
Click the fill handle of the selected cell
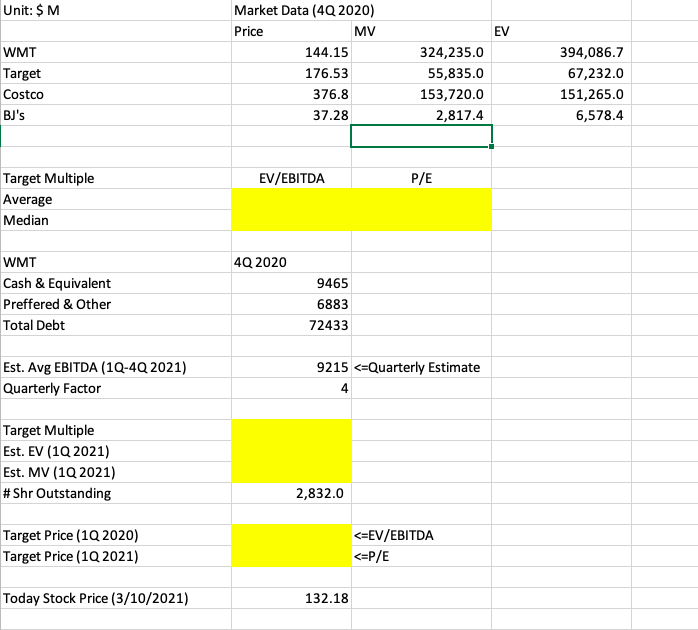point(491,146)
